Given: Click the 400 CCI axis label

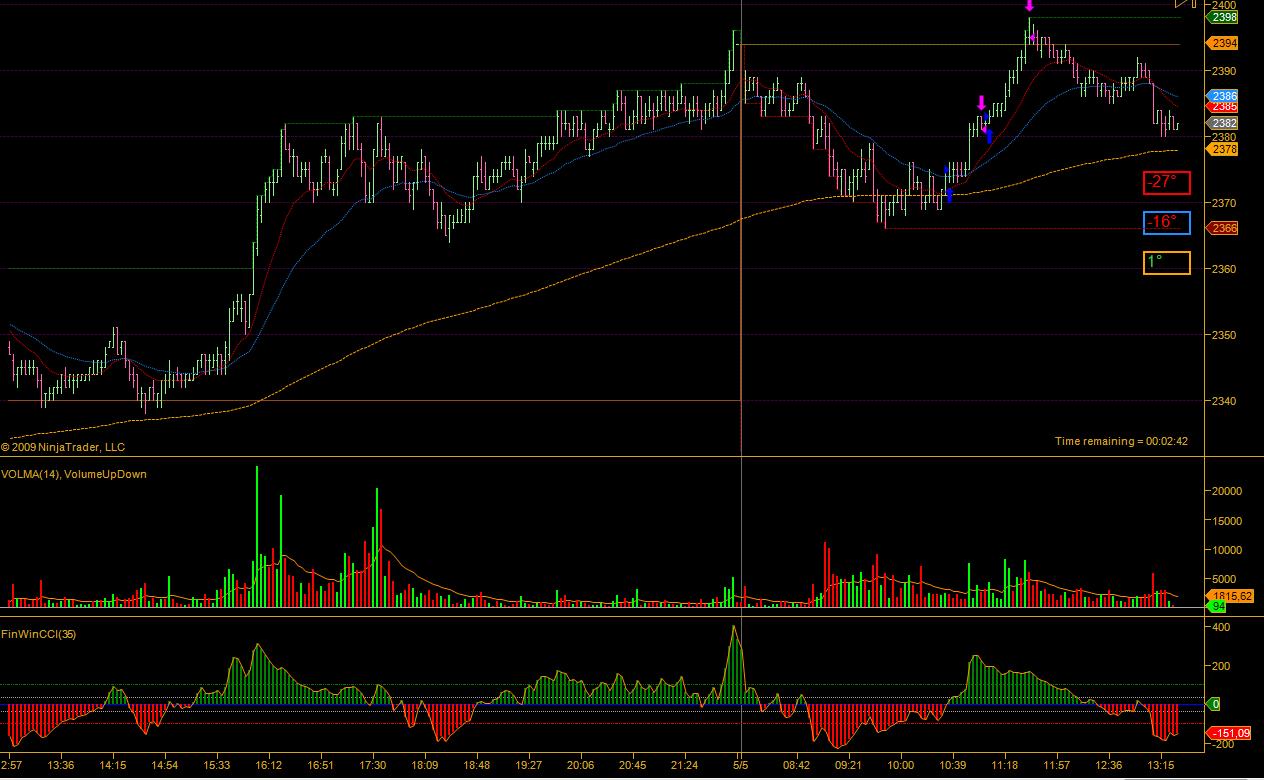Looking at the screenshot, I should tap(1222, 627).
